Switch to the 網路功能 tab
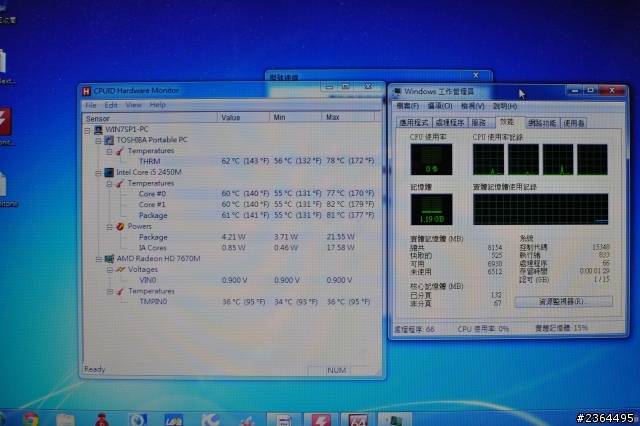The height and width of the screenshot is (426, 640). point(542,123)
